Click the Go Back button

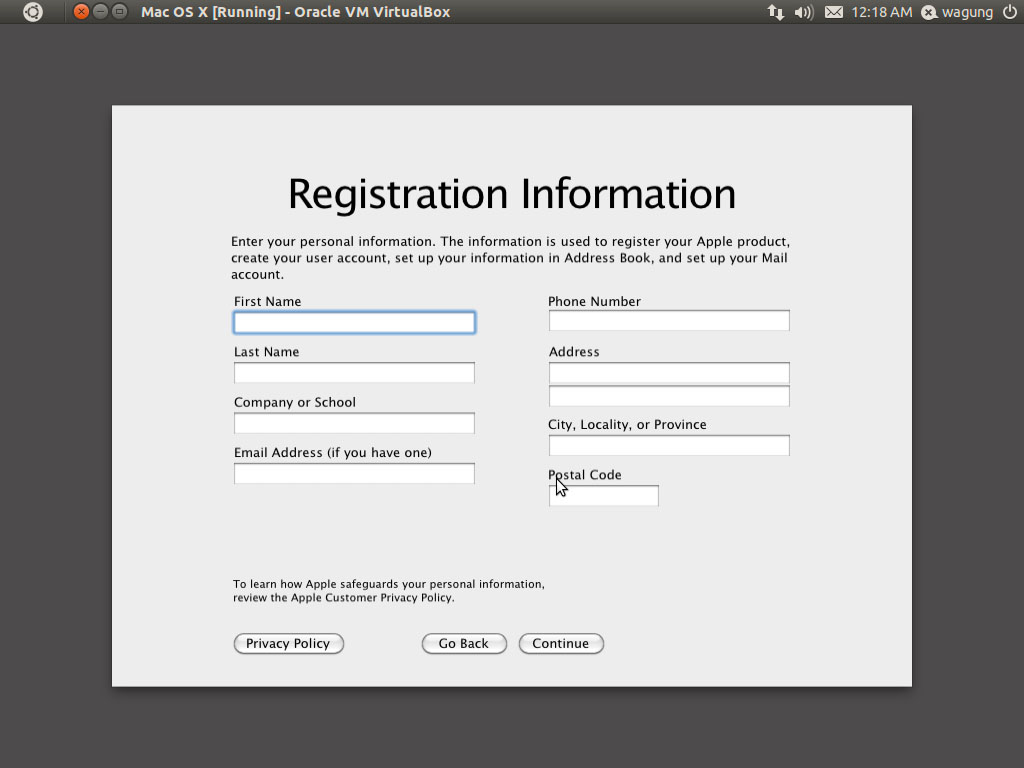[464, 643]
